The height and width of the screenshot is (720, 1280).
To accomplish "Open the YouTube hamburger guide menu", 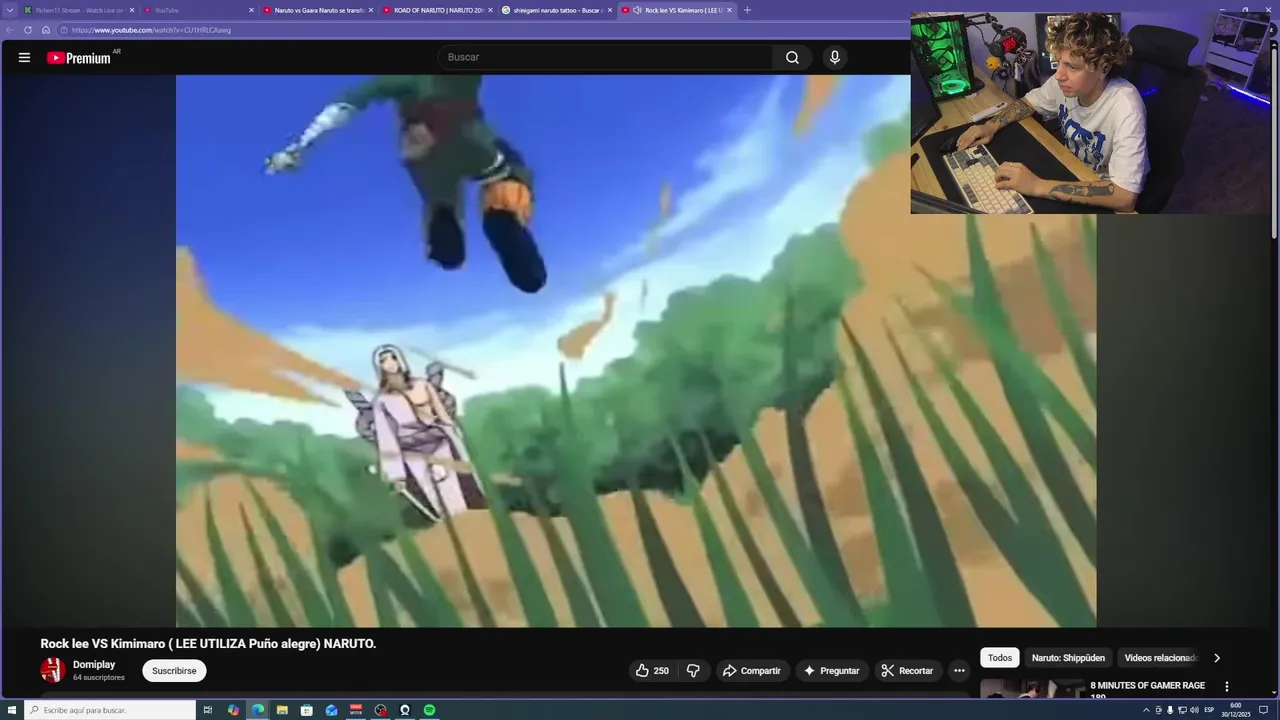I will point(24,57).
